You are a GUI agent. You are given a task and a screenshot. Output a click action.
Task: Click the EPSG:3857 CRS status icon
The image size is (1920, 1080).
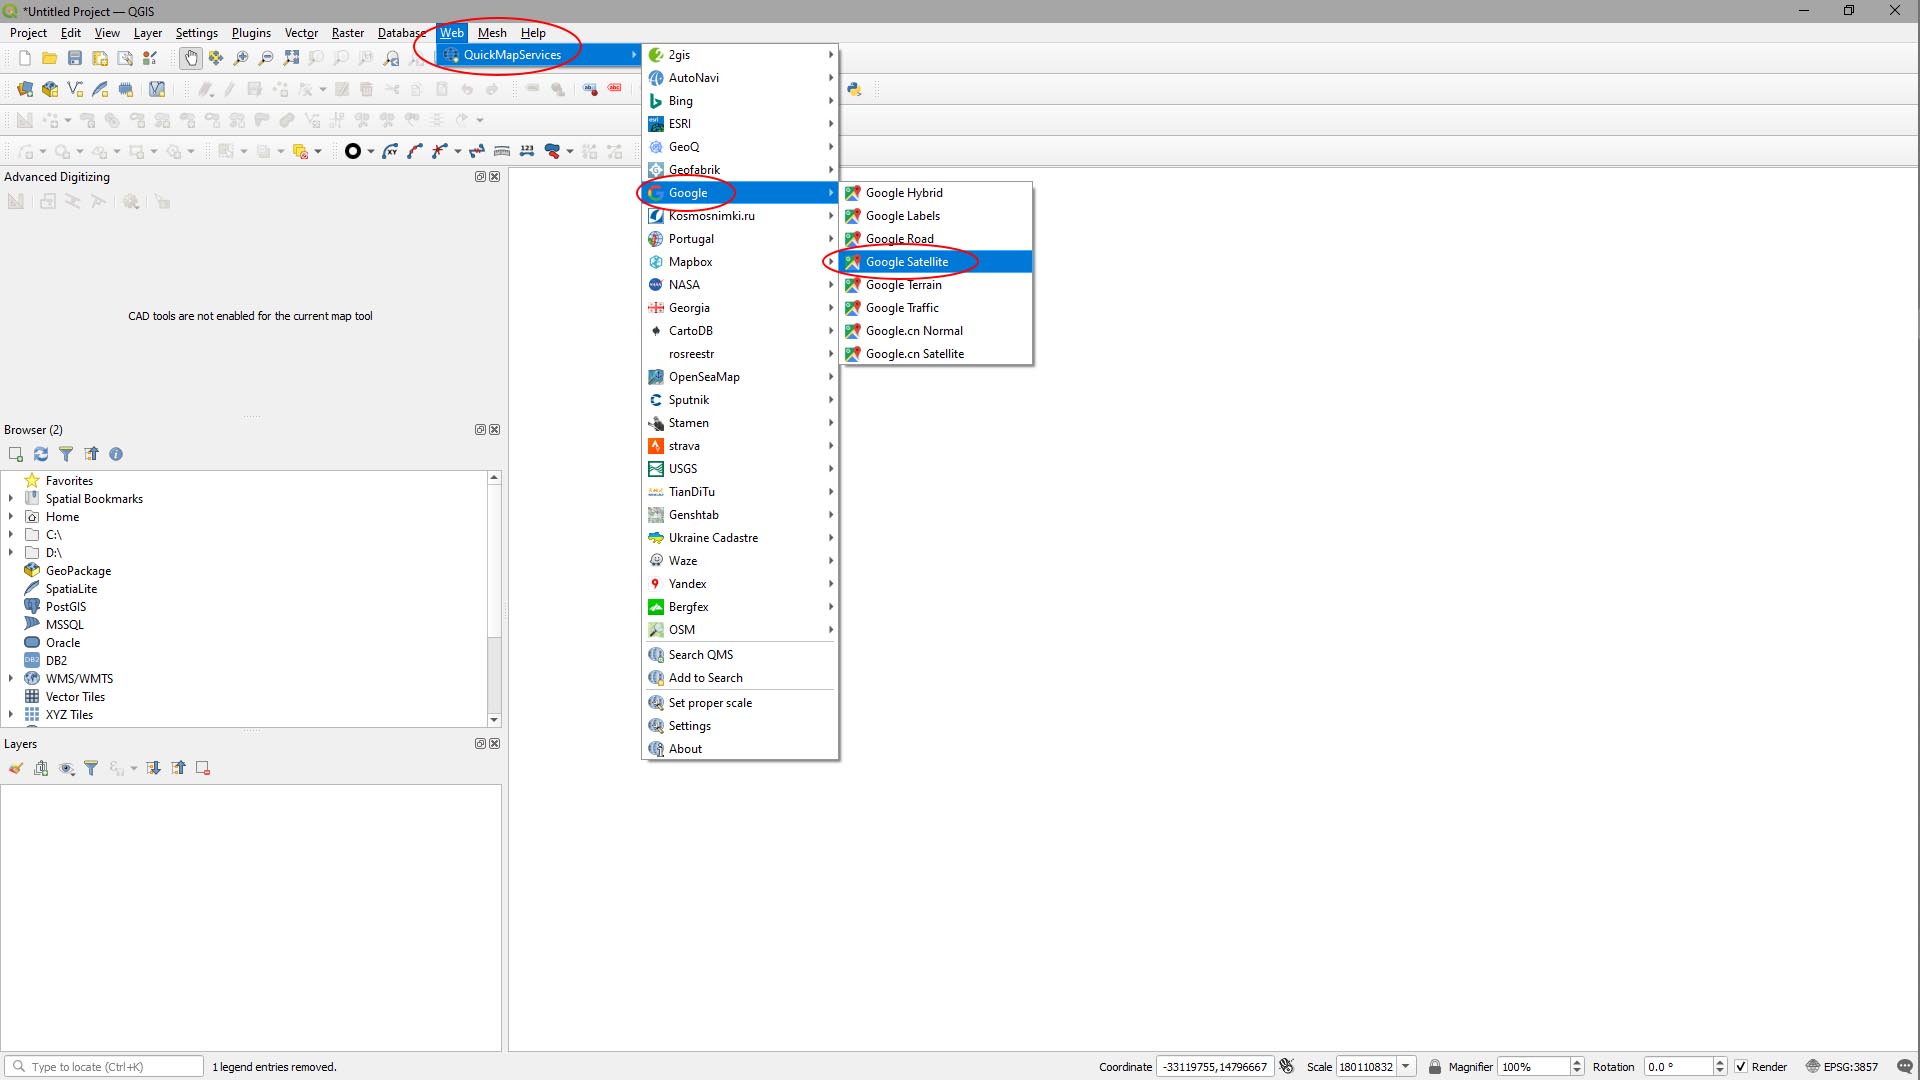click(1841, 1067)
